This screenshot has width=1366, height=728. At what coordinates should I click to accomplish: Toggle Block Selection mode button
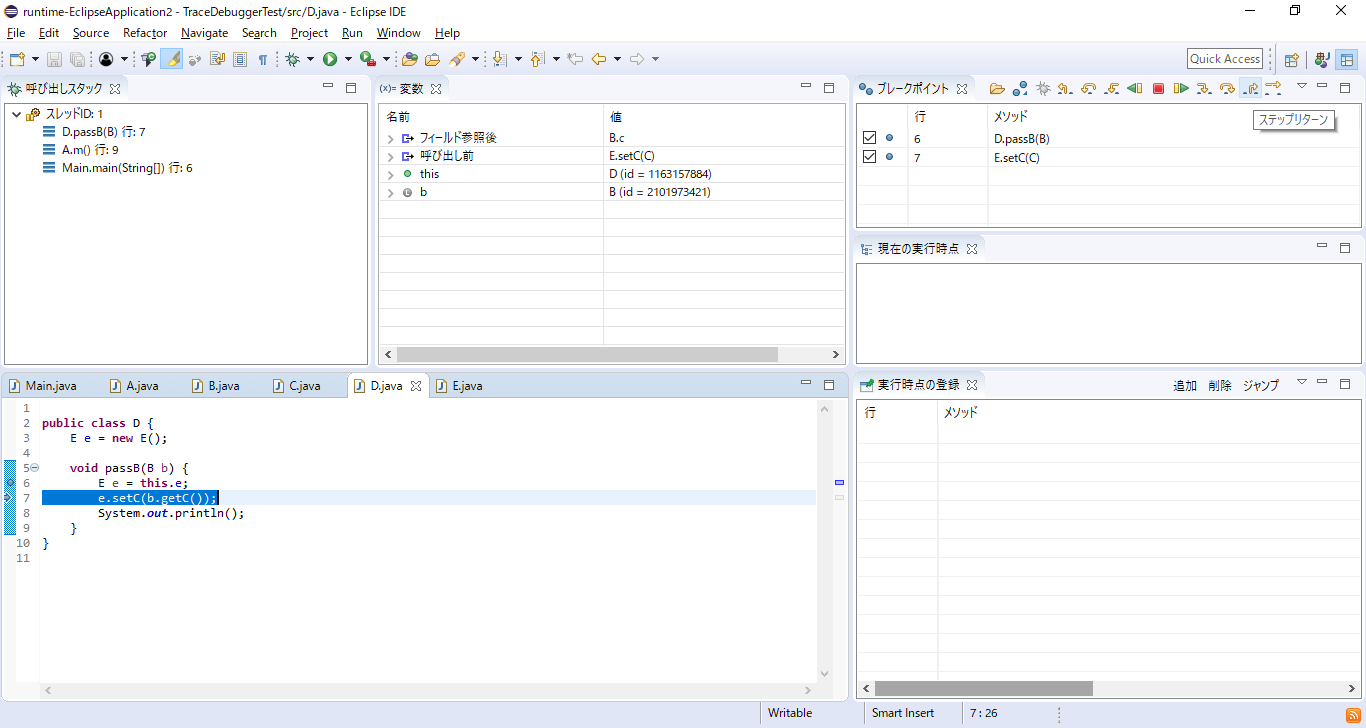240,60
